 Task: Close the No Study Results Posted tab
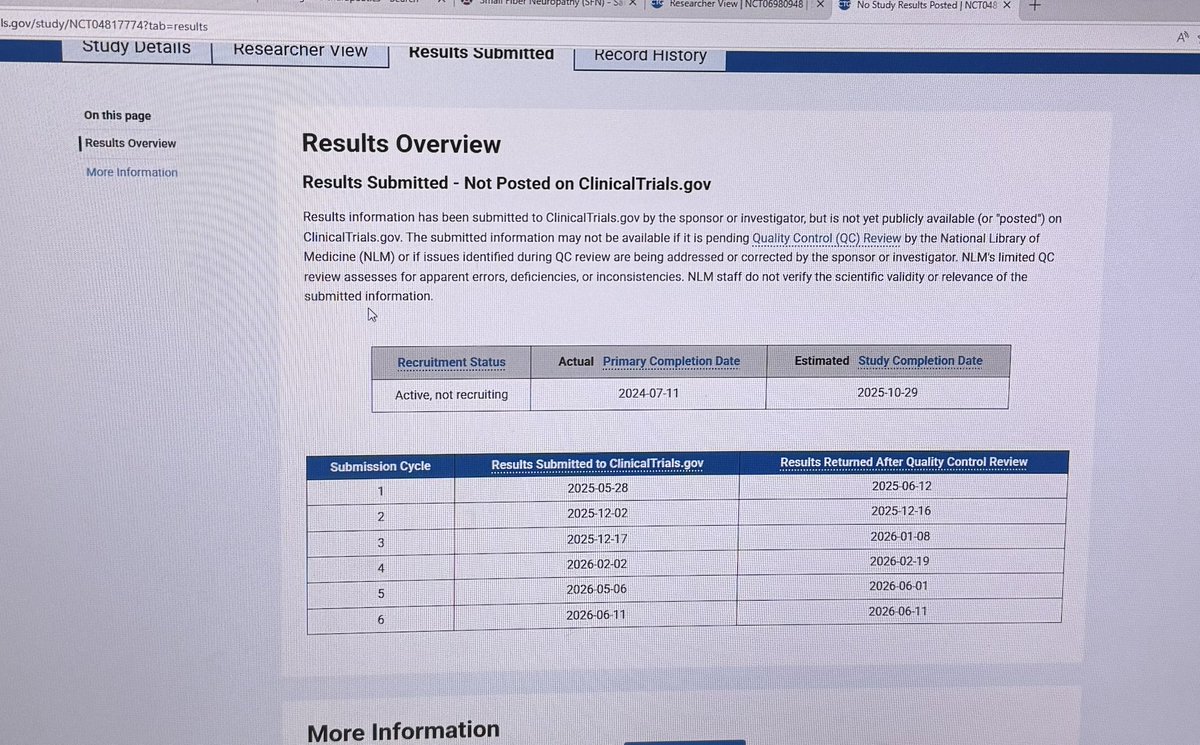pyautogui.click(x=1005, y=5)
